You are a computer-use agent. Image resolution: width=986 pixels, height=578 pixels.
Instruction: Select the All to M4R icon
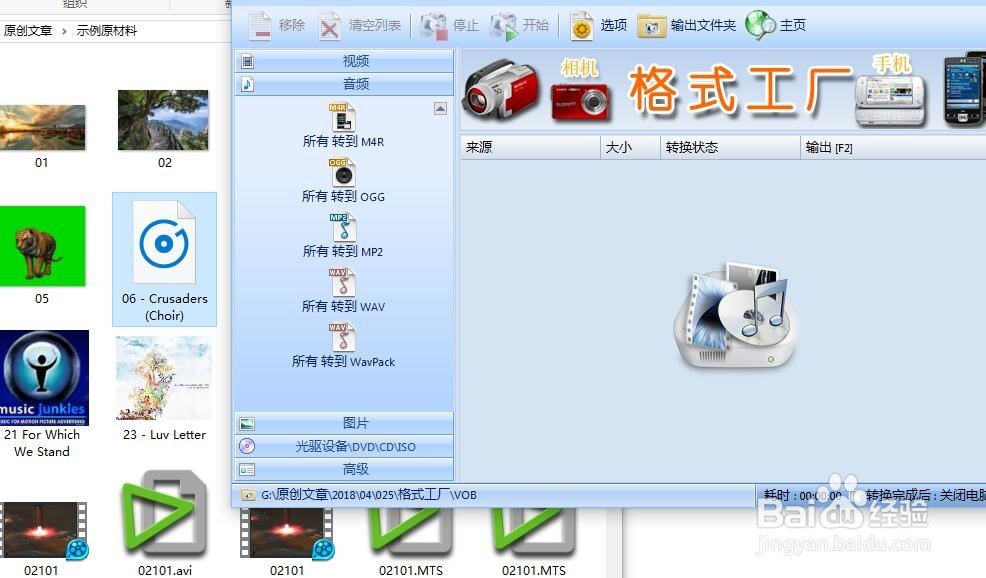[343, 117]
